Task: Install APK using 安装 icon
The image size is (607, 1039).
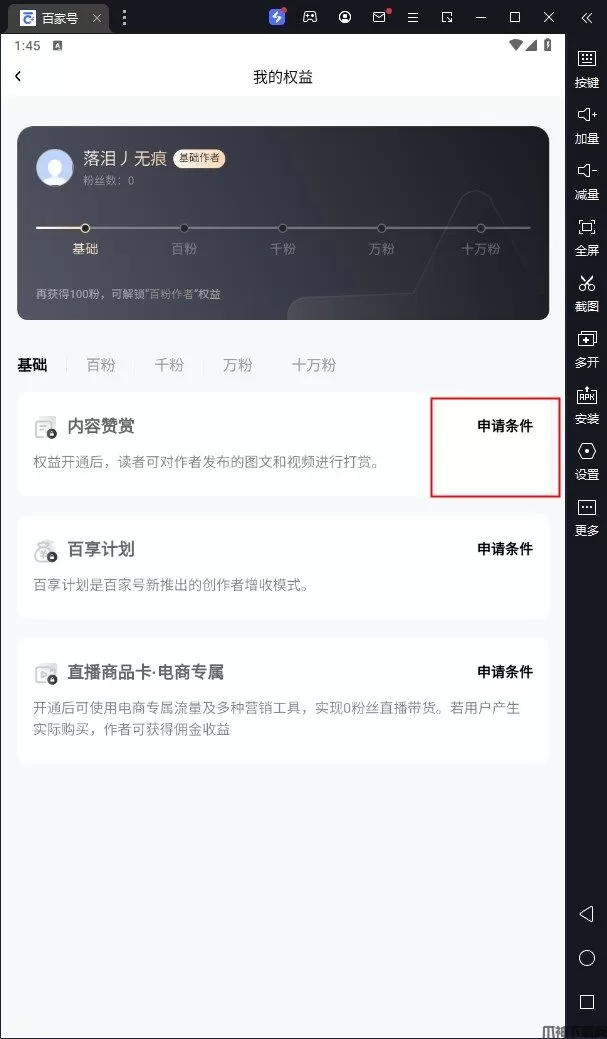Action: tap(586, 405)
